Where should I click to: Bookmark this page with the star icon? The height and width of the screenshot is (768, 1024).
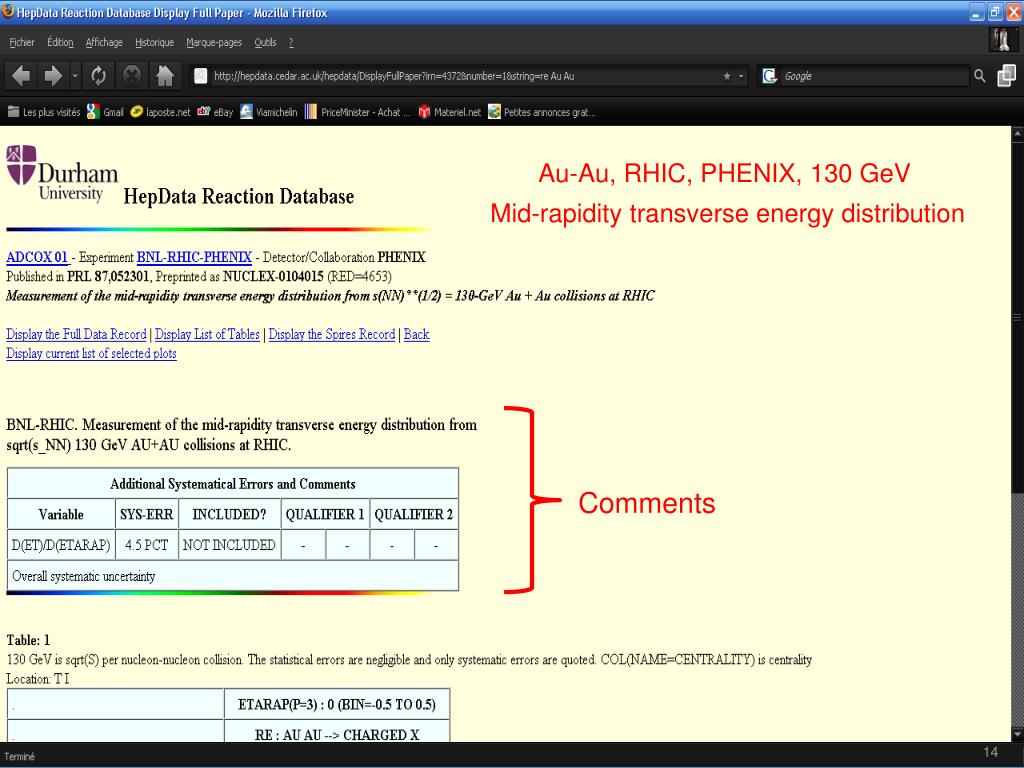click(726, 76)
